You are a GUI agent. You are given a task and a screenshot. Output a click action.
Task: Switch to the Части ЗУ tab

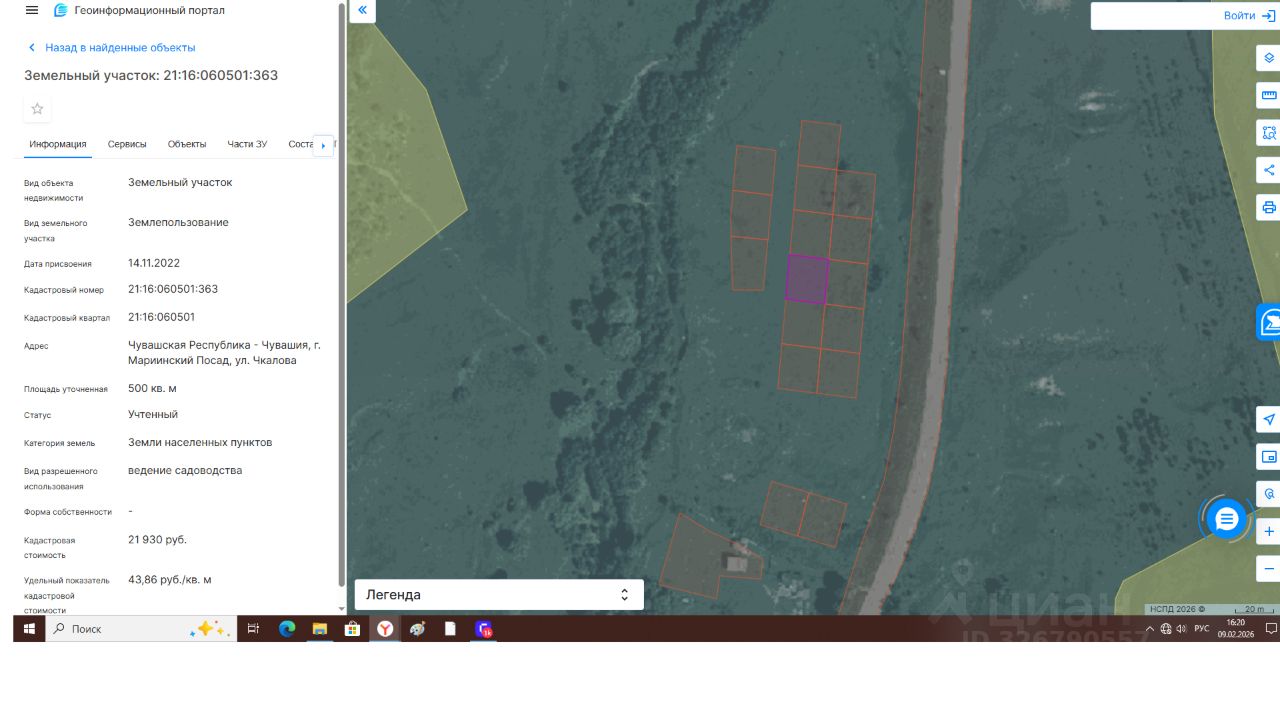click(x=247, y=144)
